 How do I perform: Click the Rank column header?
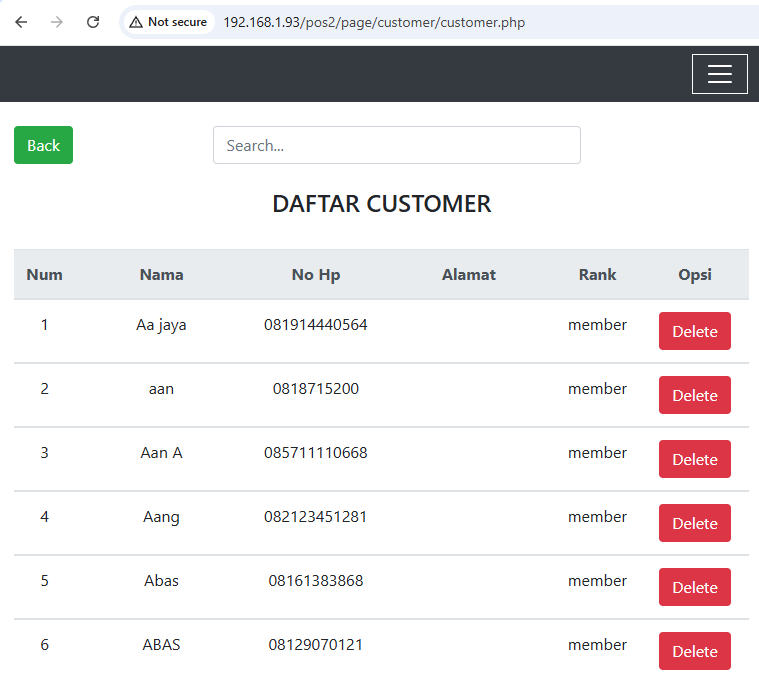point(597,274)
